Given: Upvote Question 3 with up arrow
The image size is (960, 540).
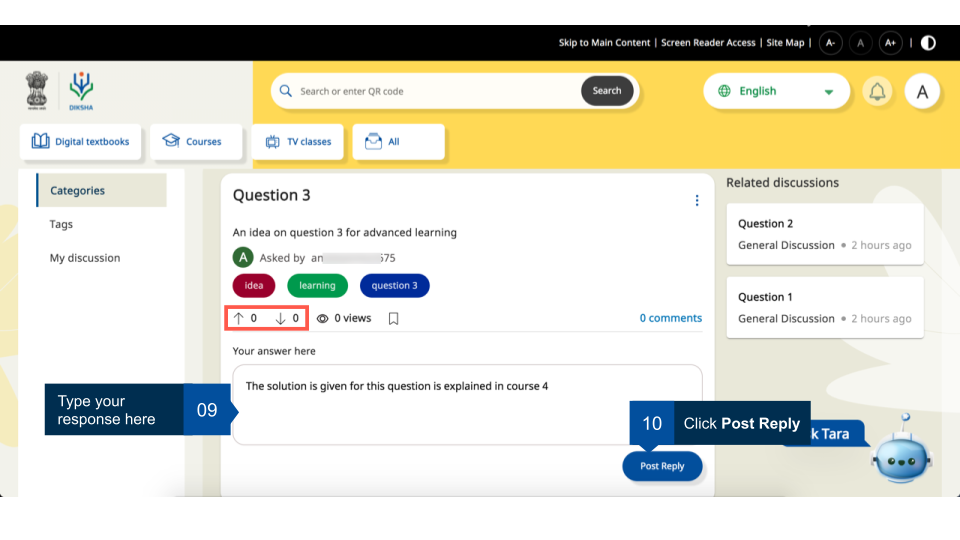Looking at the screenshot, I should (x=239, y=318).
